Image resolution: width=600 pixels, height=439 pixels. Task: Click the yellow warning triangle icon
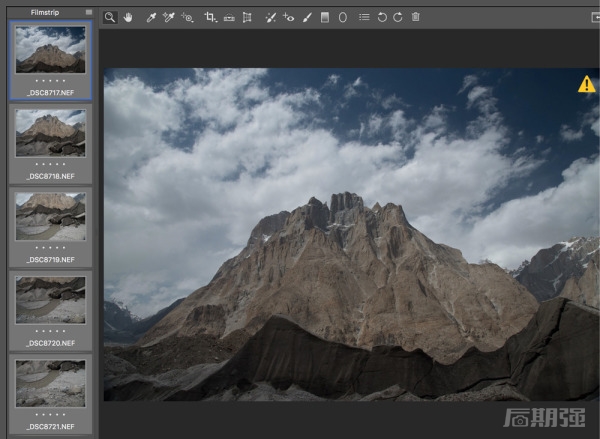point(587,84)
